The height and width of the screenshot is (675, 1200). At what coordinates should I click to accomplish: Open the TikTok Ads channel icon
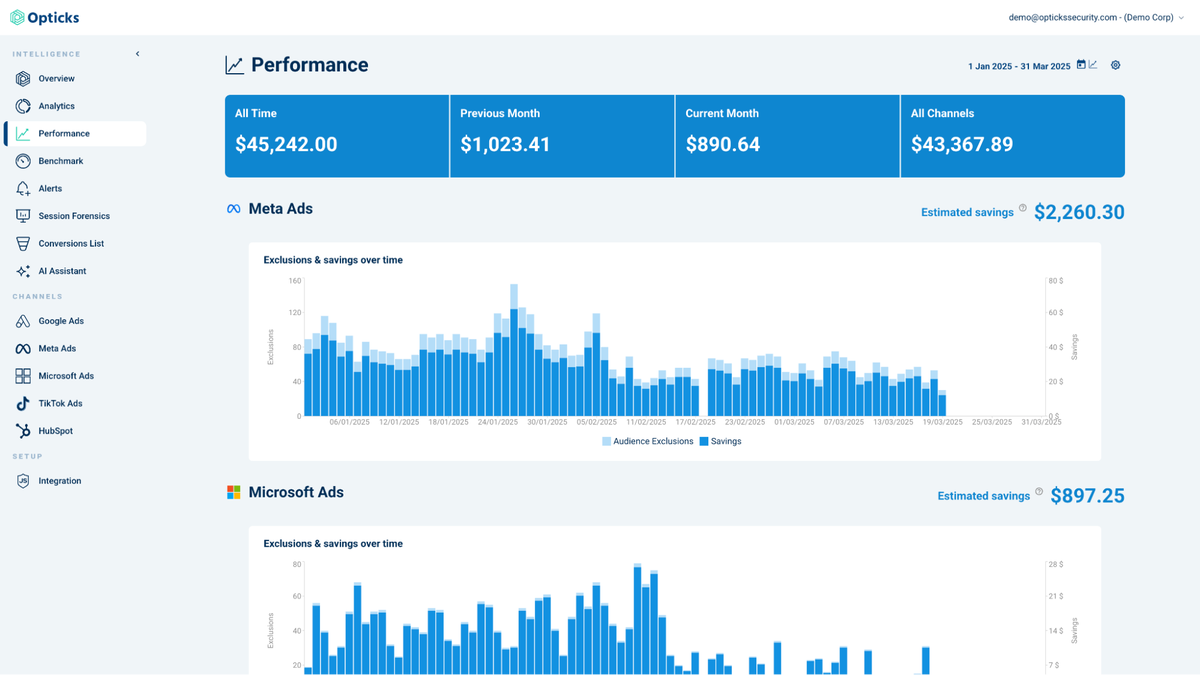click(x=22, y=403)
